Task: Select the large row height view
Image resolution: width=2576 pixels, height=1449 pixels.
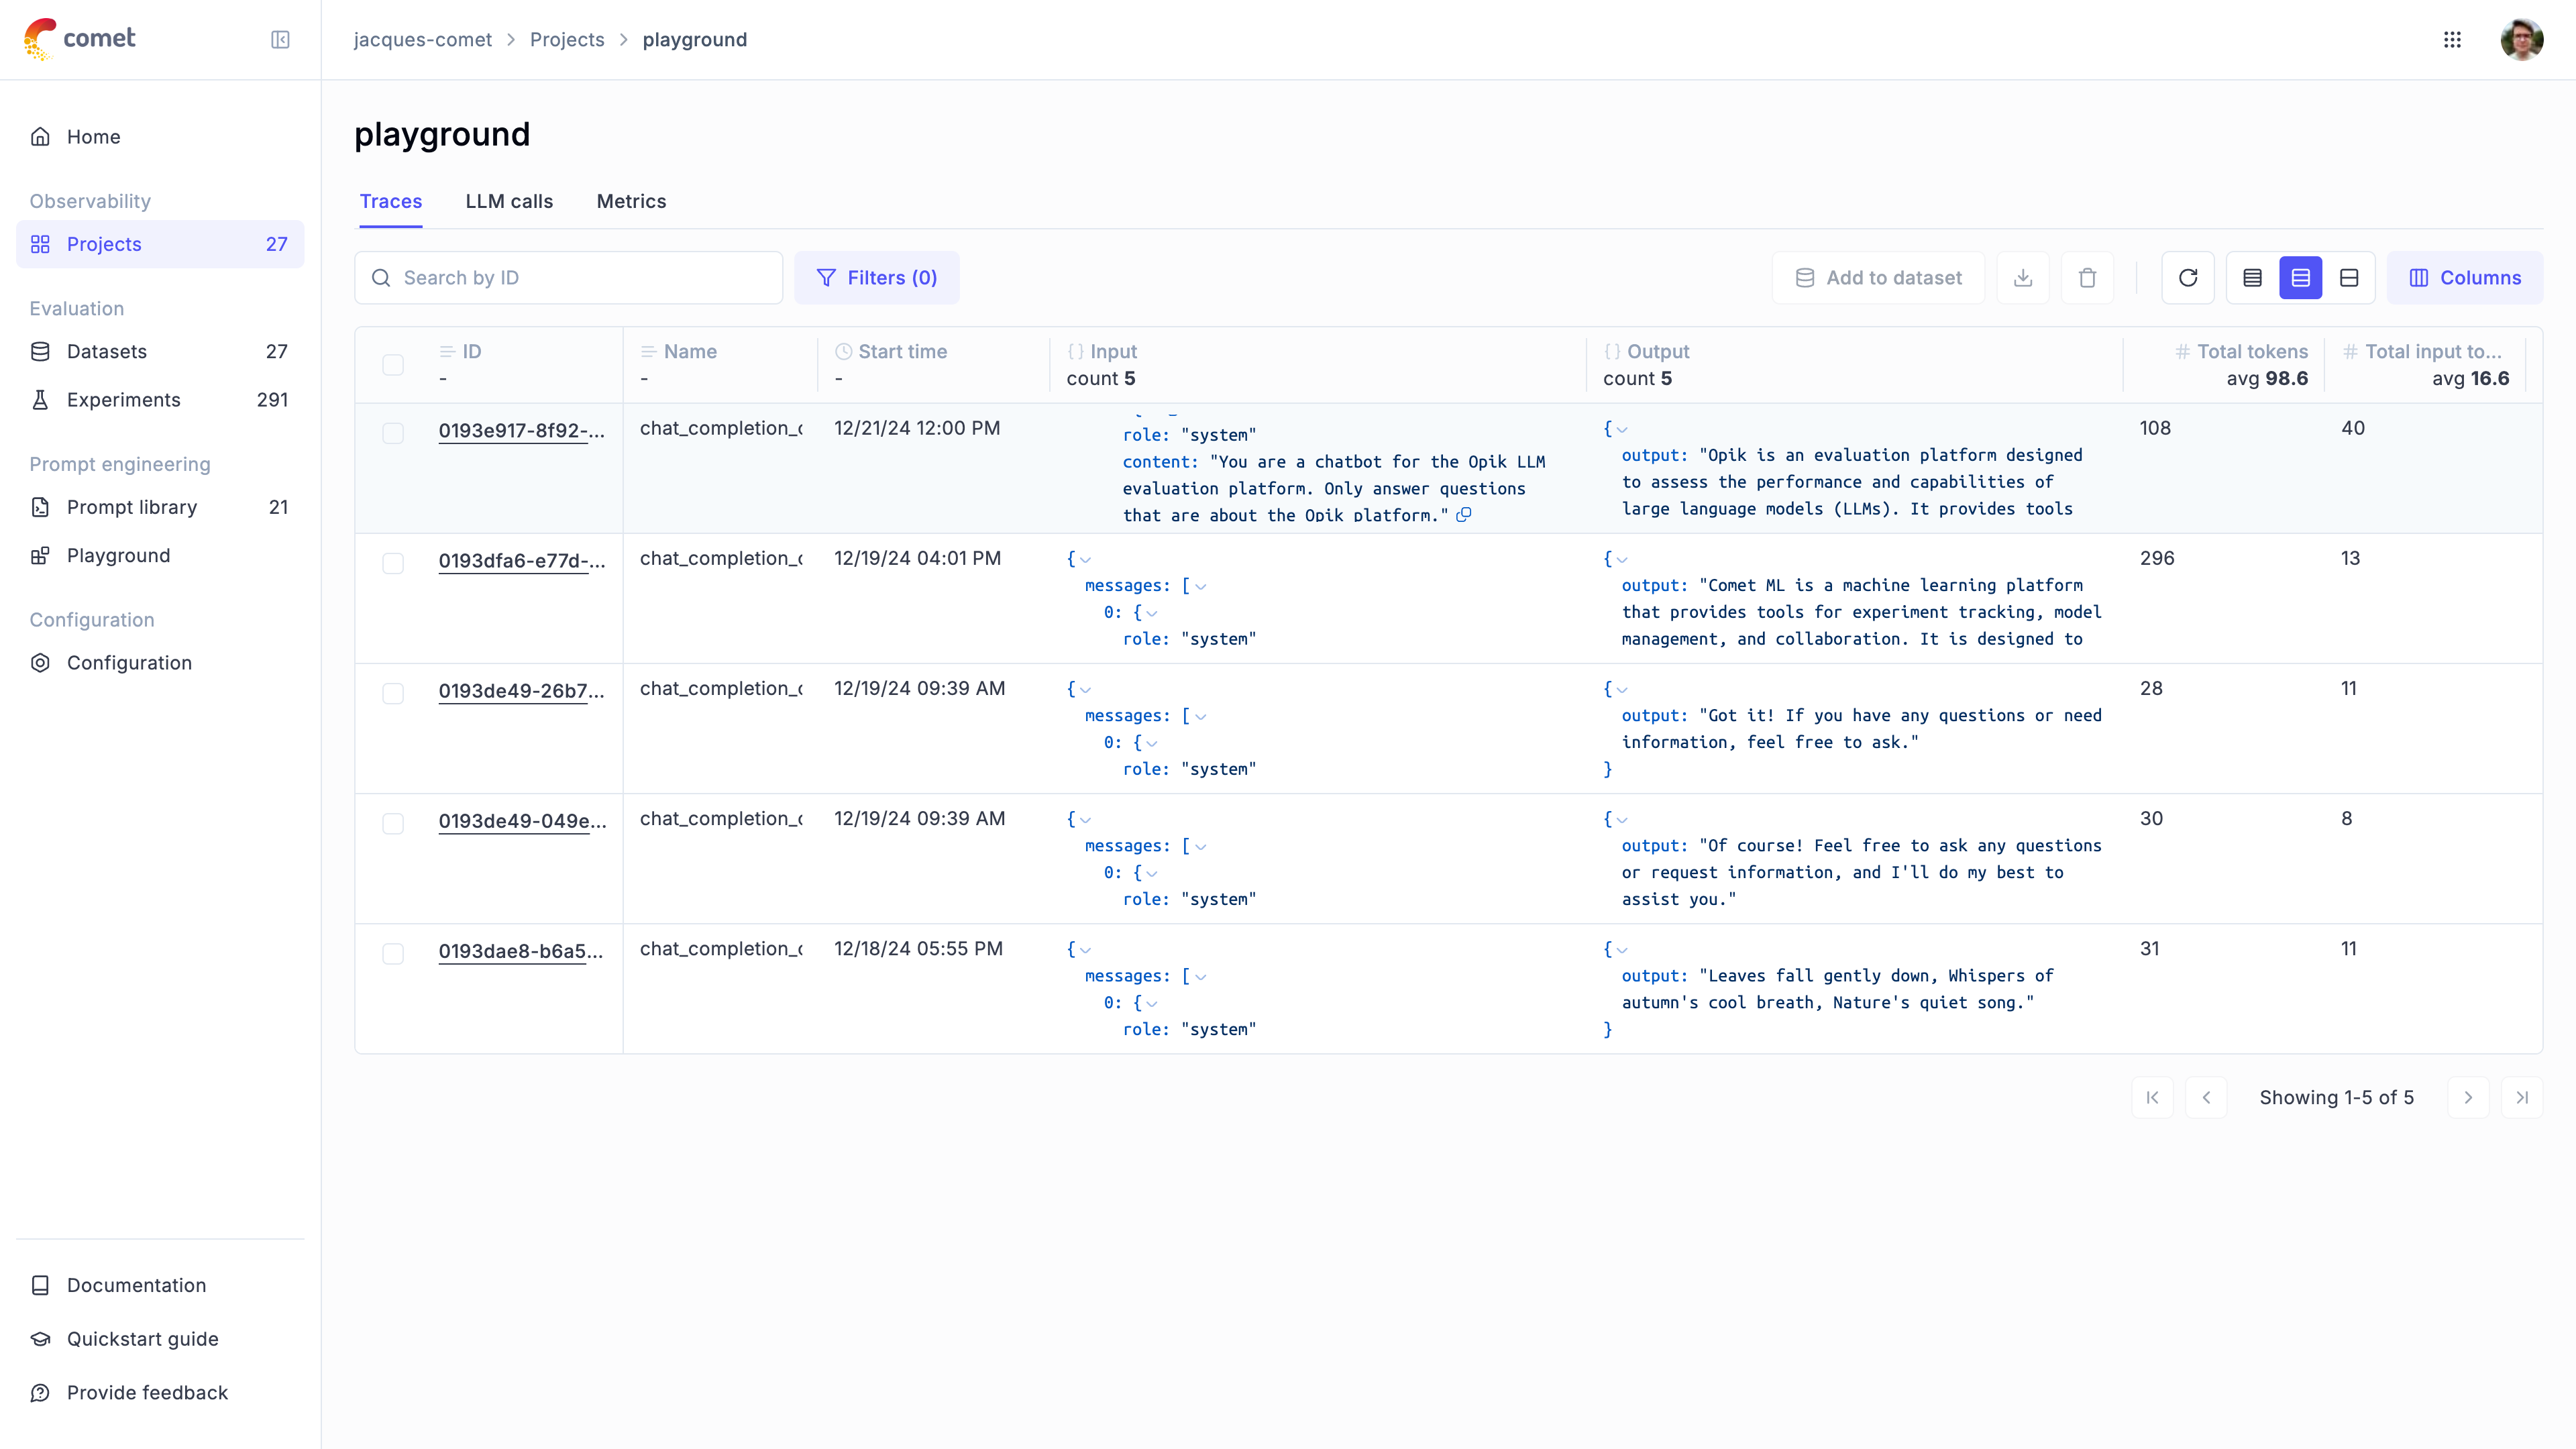Action: (x=2349, y=278)
